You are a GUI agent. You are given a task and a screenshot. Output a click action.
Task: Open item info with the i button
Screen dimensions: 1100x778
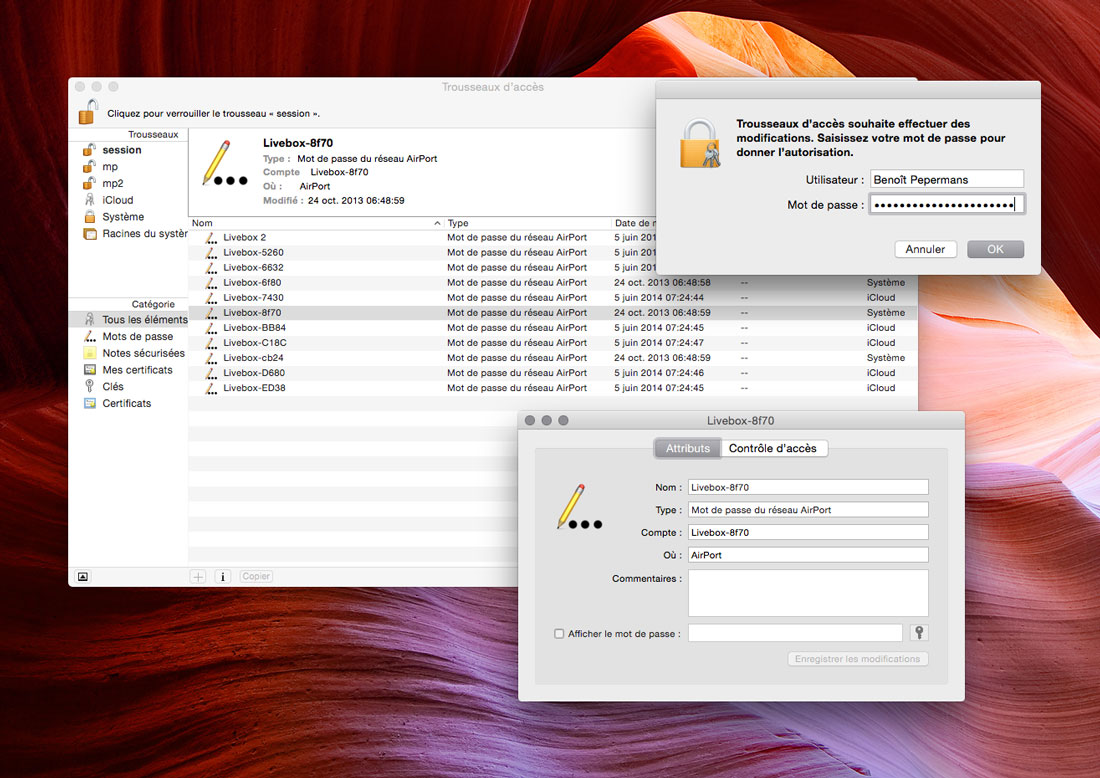pyautogui.click(x=222, y=577)
